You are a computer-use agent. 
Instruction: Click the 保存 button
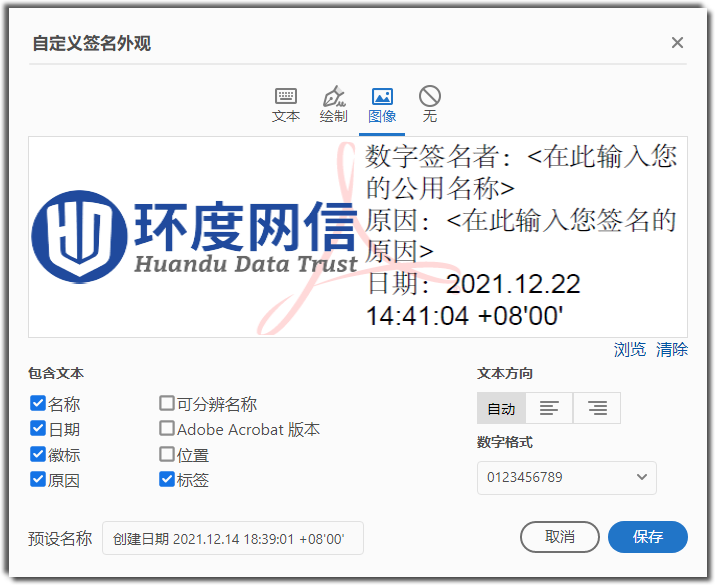[648, 537]
